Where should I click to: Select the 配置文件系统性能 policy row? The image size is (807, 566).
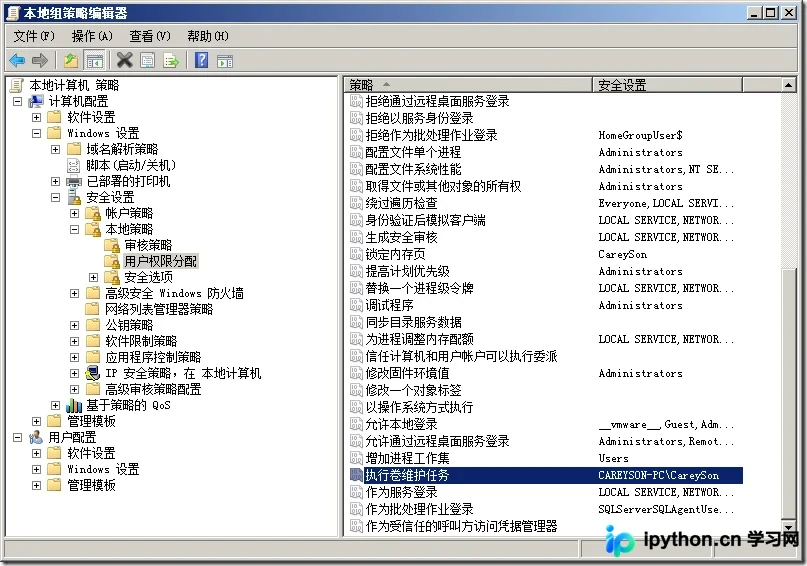pos(544,169)
